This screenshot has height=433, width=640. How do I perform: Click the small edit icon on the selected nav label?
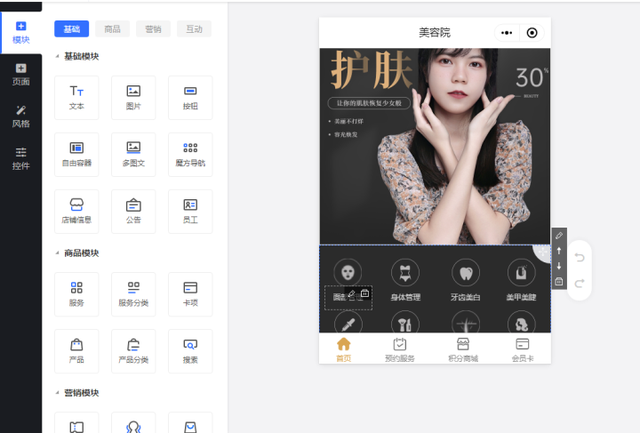[x=351, y=293]
